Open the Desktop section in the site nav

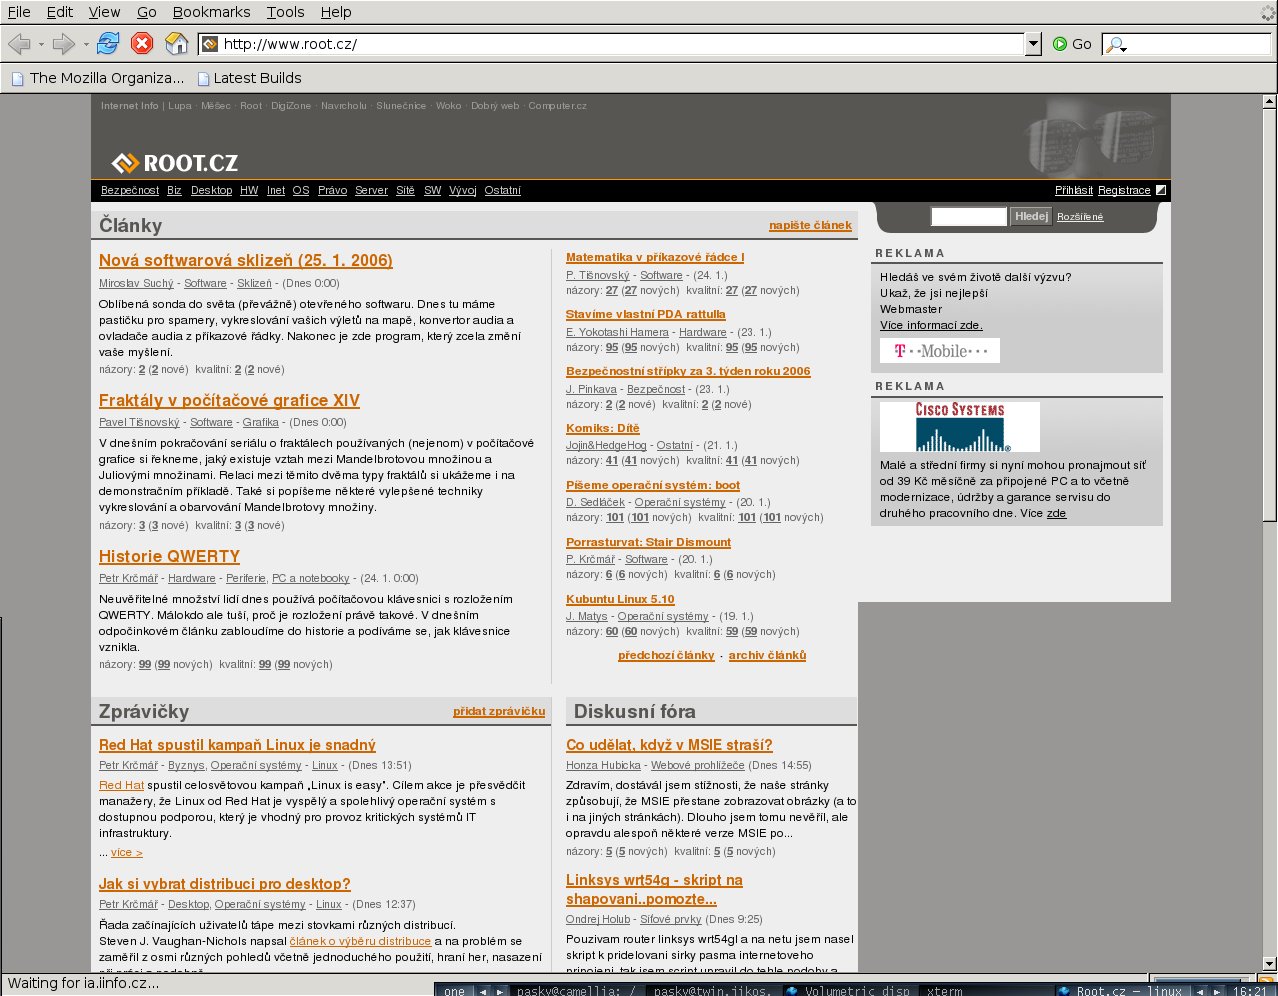pyautogui.click(x=211, y=190)
